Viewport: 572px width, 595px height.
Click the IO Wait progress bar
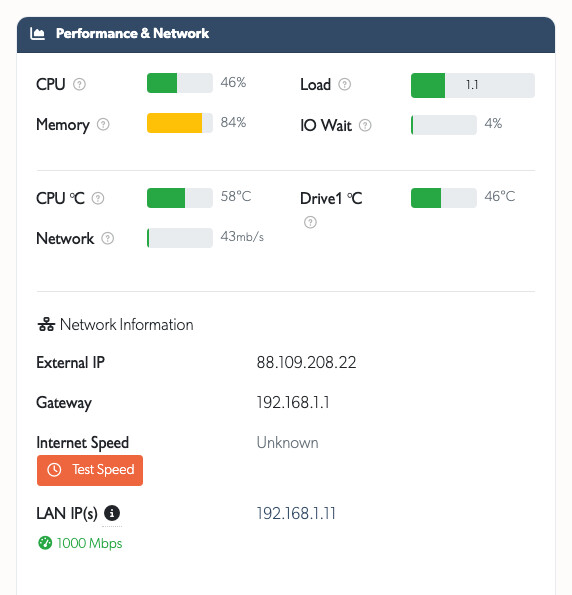point(444,125)
